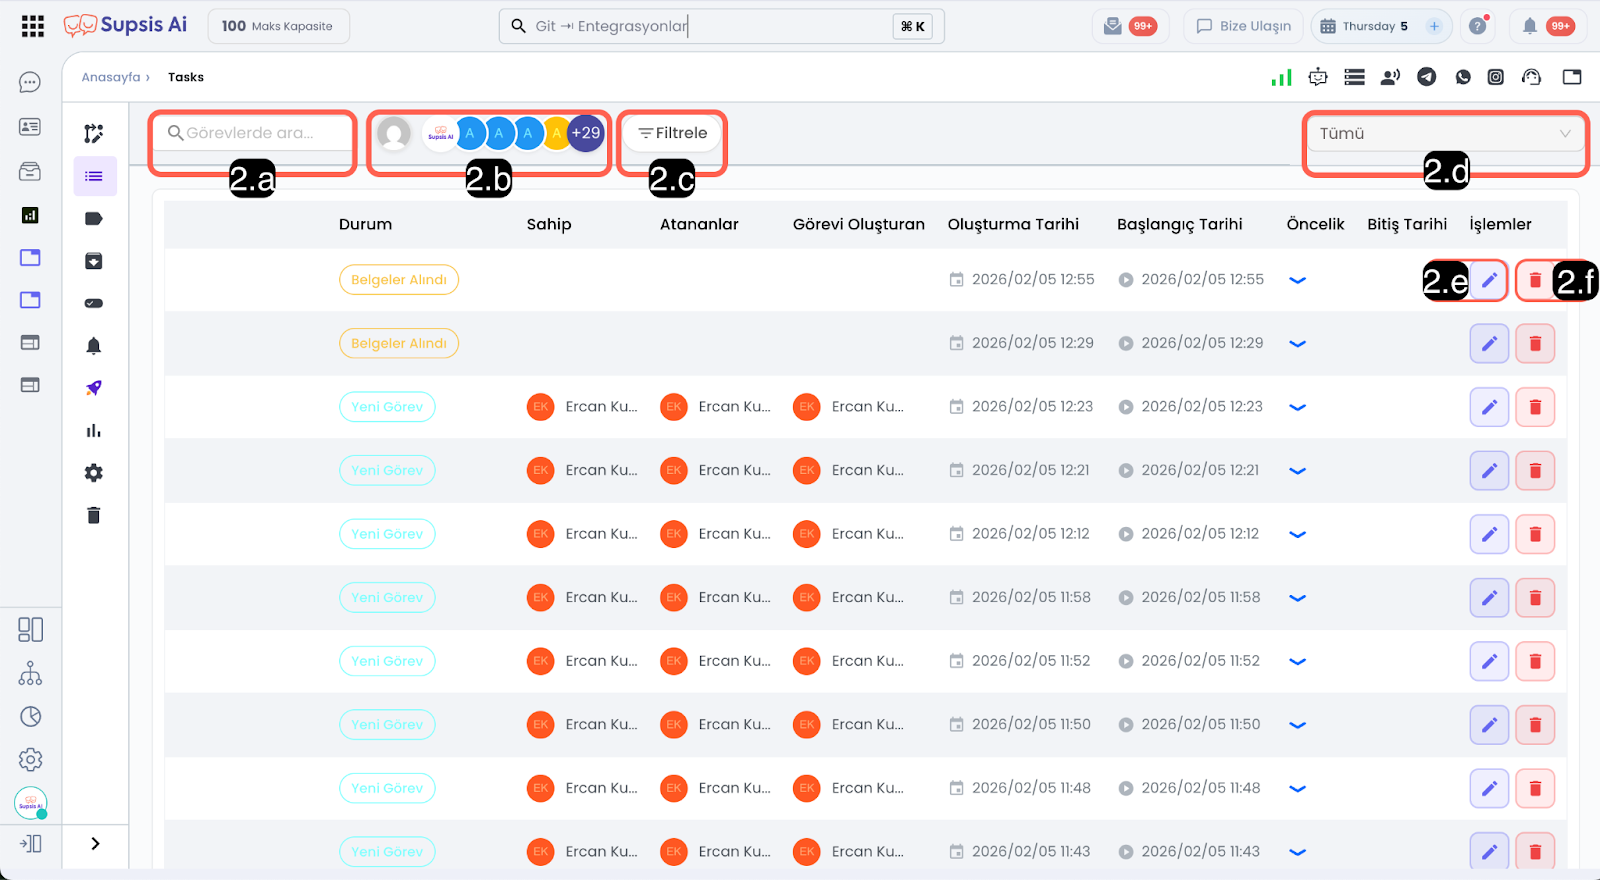
Task: Click the notifications bell in top bar
Action: (1529, 26)
